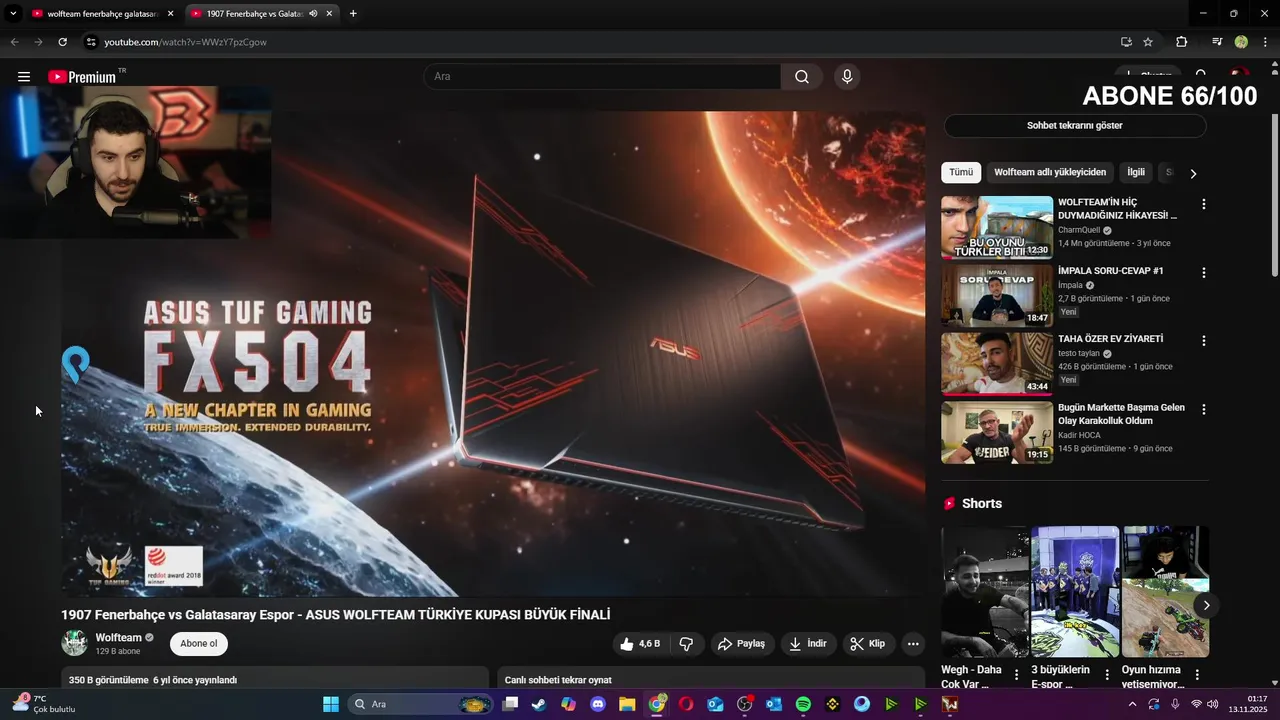This screenshot has height=720, width=1280.
Task: Open Chrome media controls icon
Action: coord(1217,42)
